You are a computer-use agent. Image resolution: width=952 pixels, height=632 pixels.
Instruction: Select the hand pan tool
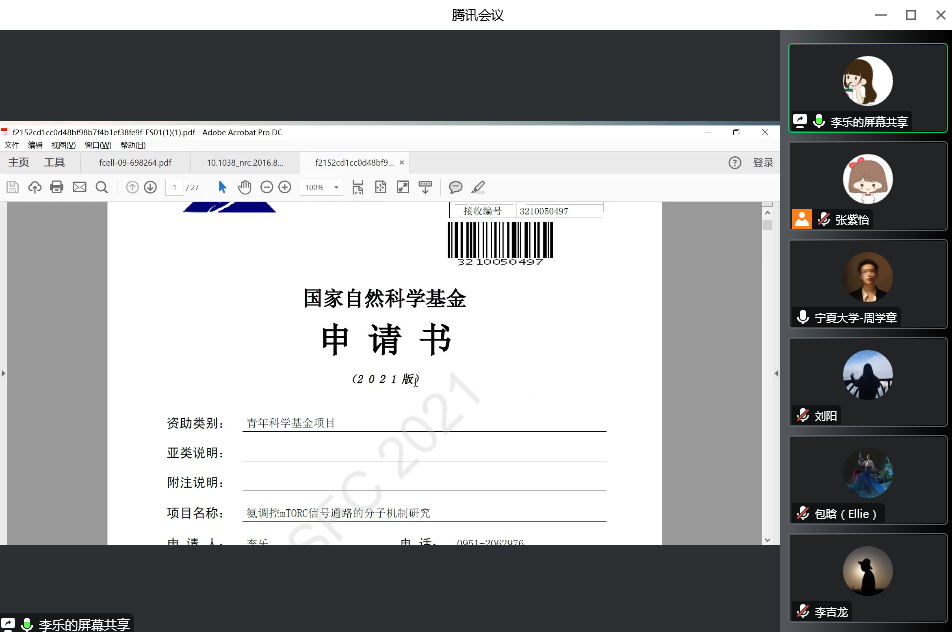coord(245,187)
